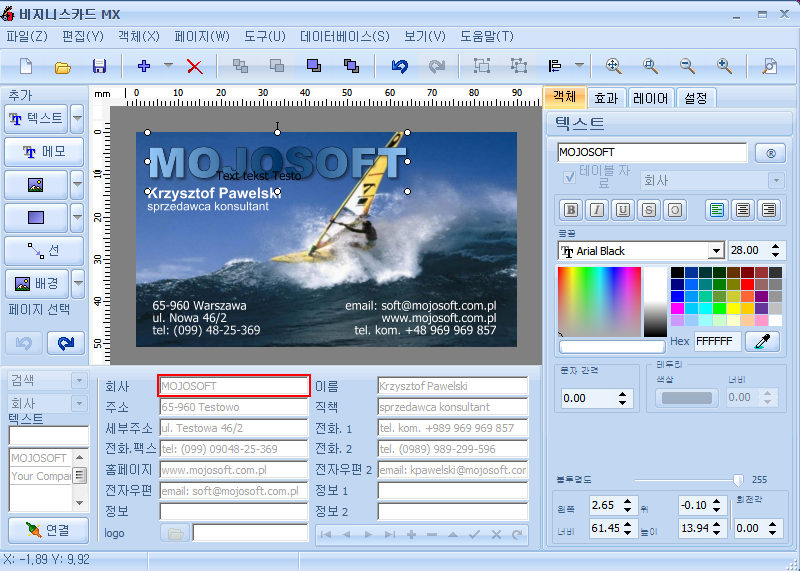
Task: Click the 메모 button
Action: (44, 152)
